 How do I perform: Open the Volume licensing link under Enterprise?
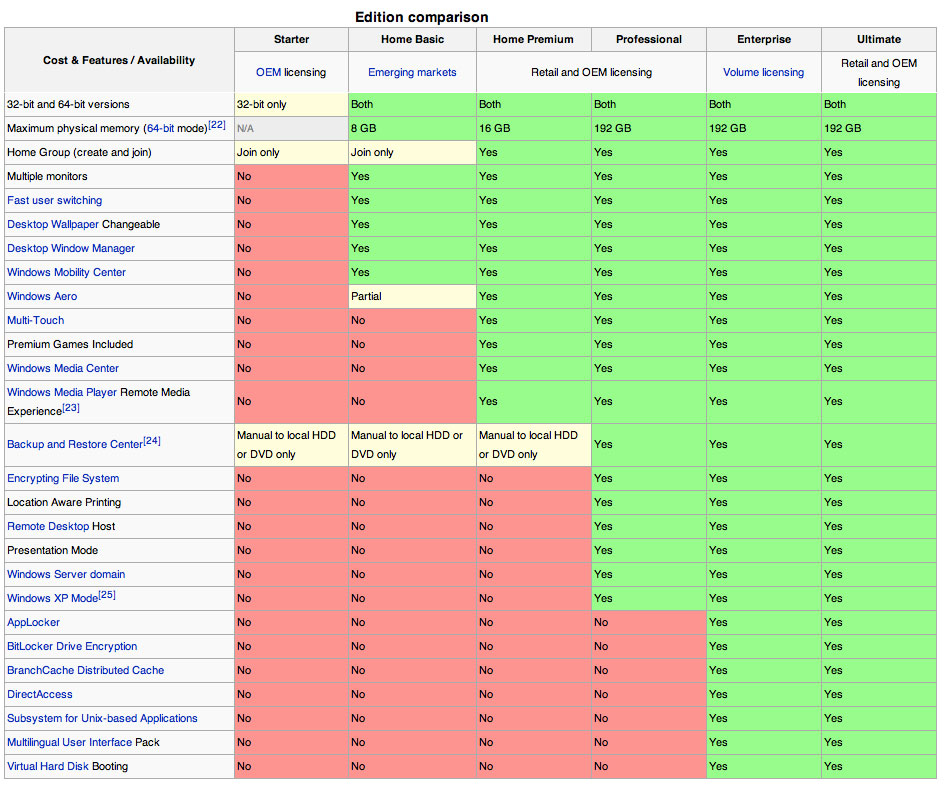(763, 72)
